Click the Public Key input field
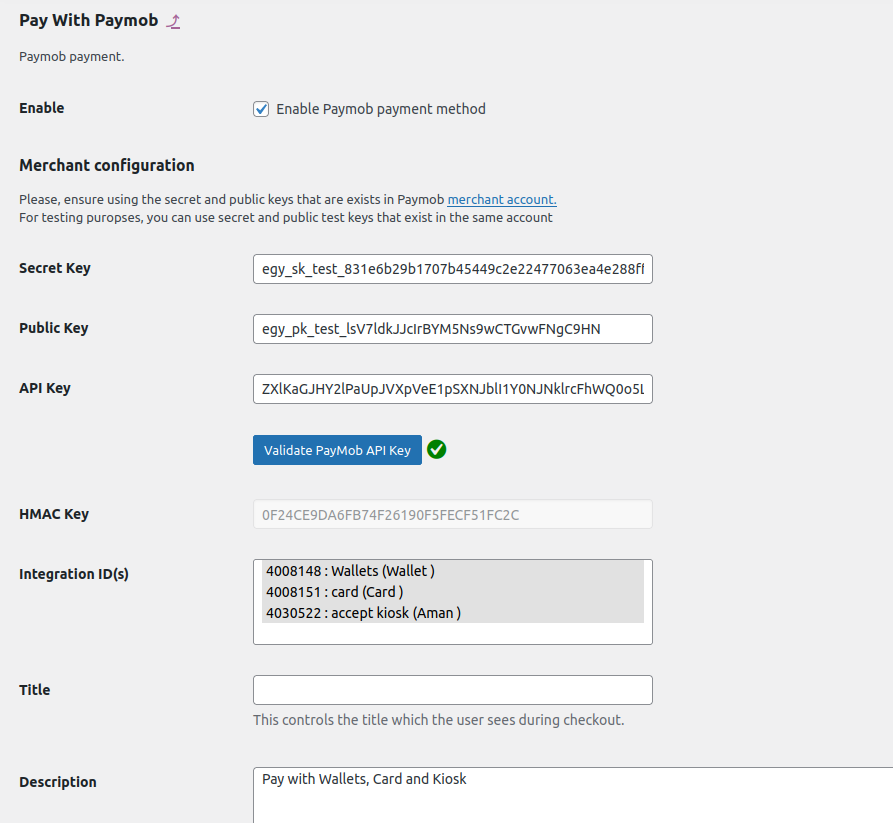This screenshot has width=893, height=823. [x=453, y=329]
